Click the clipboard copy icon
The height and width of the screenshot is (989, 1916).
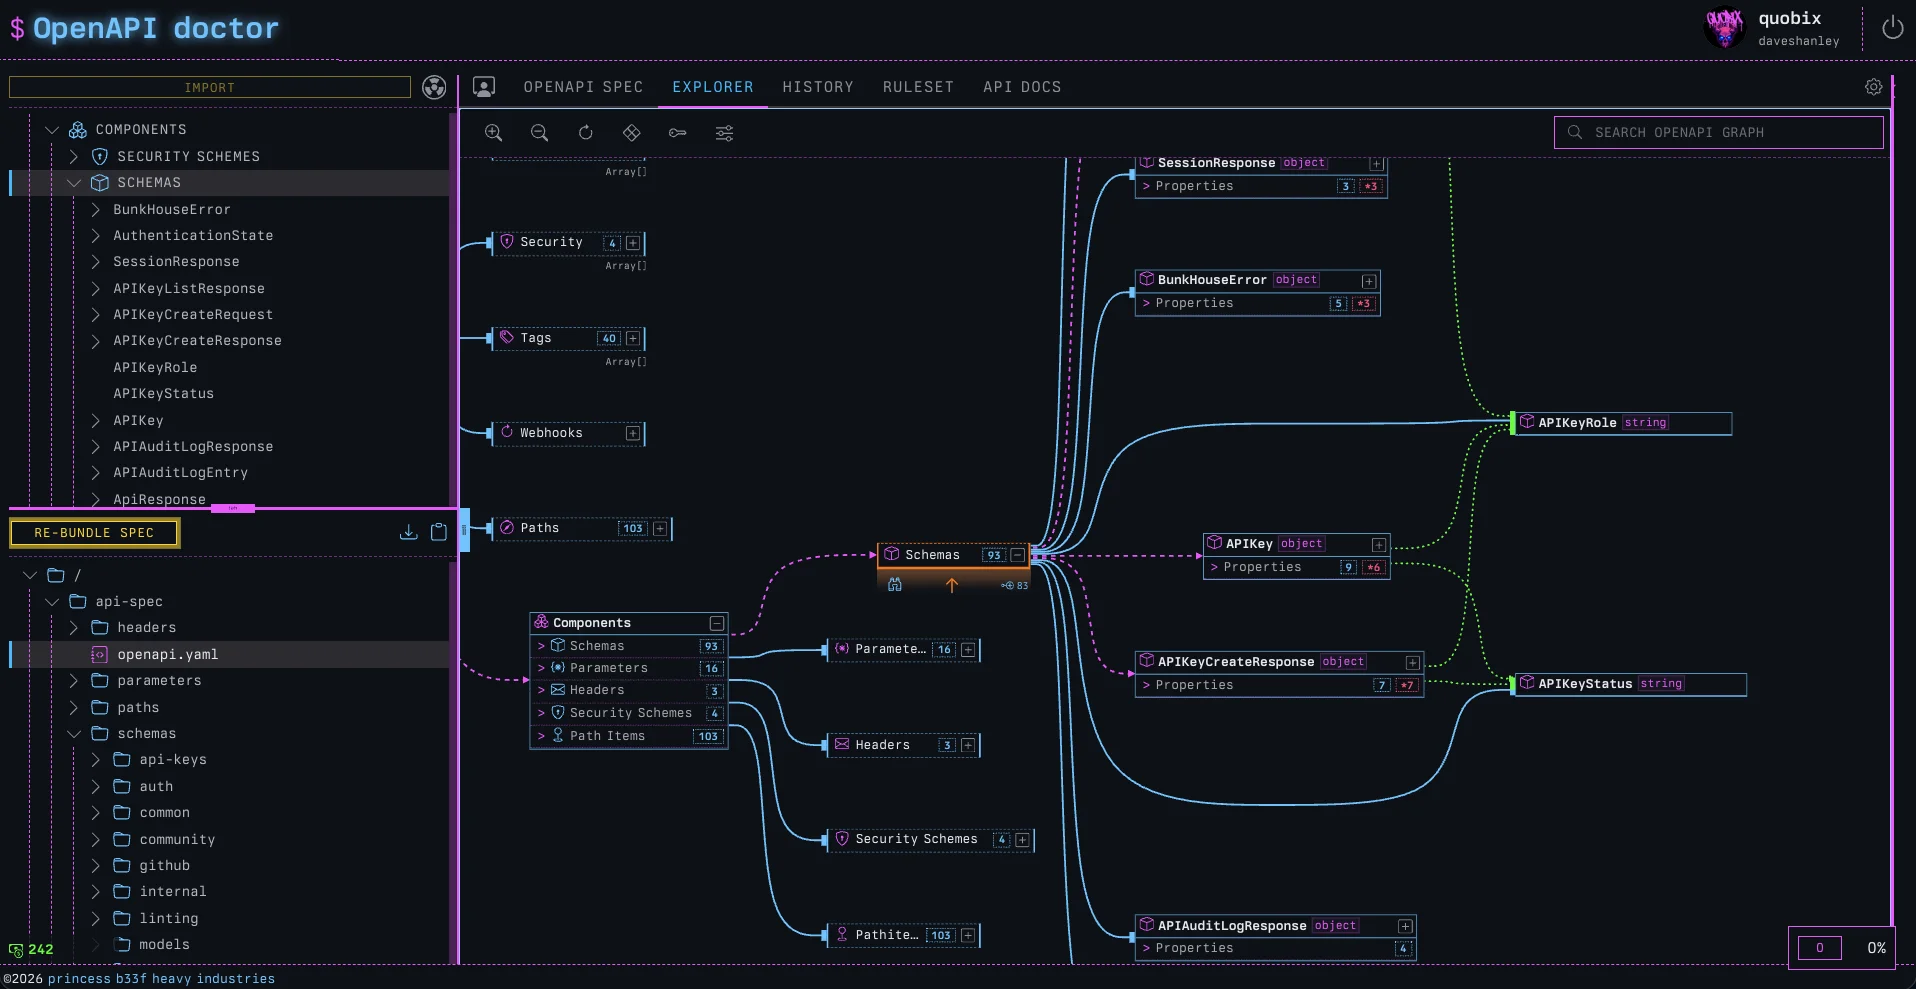tap(439, 532)
